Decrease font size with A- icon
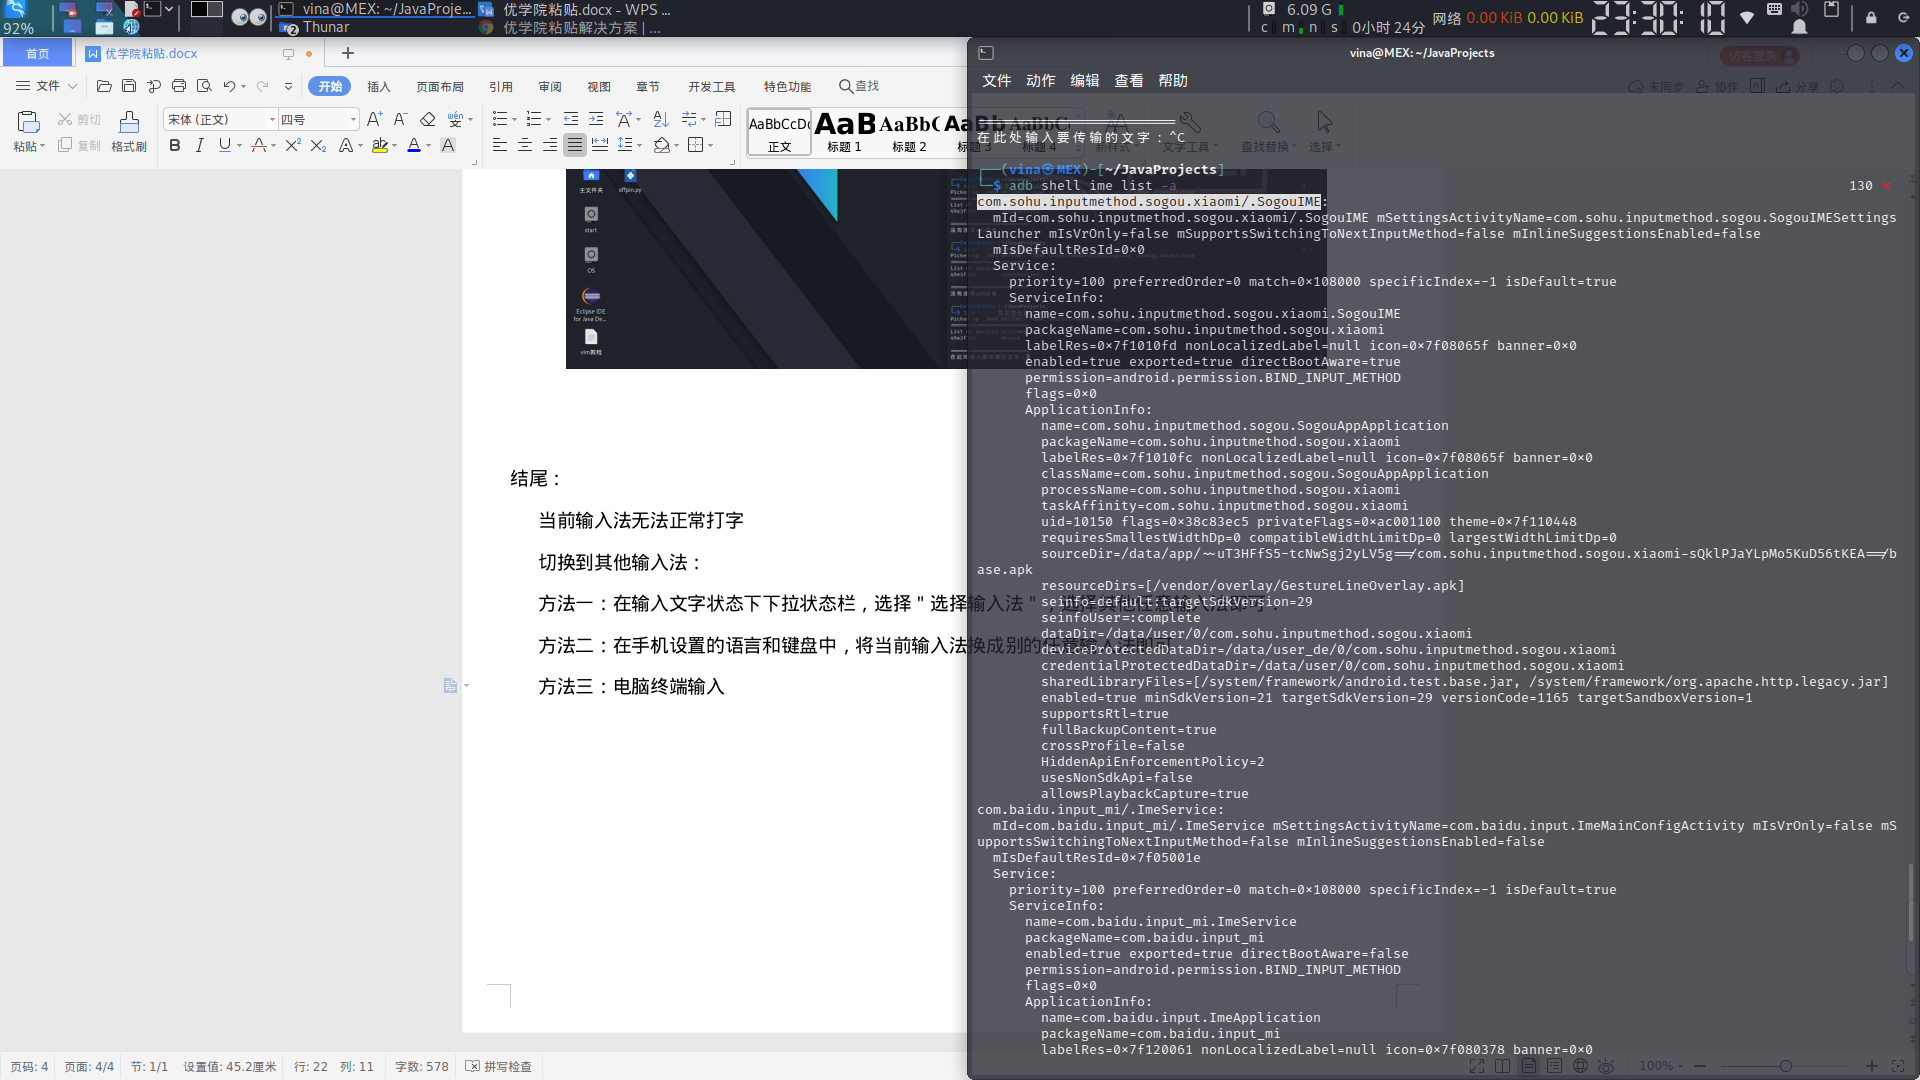The image size is (1920, 1080). click(401, 119)
